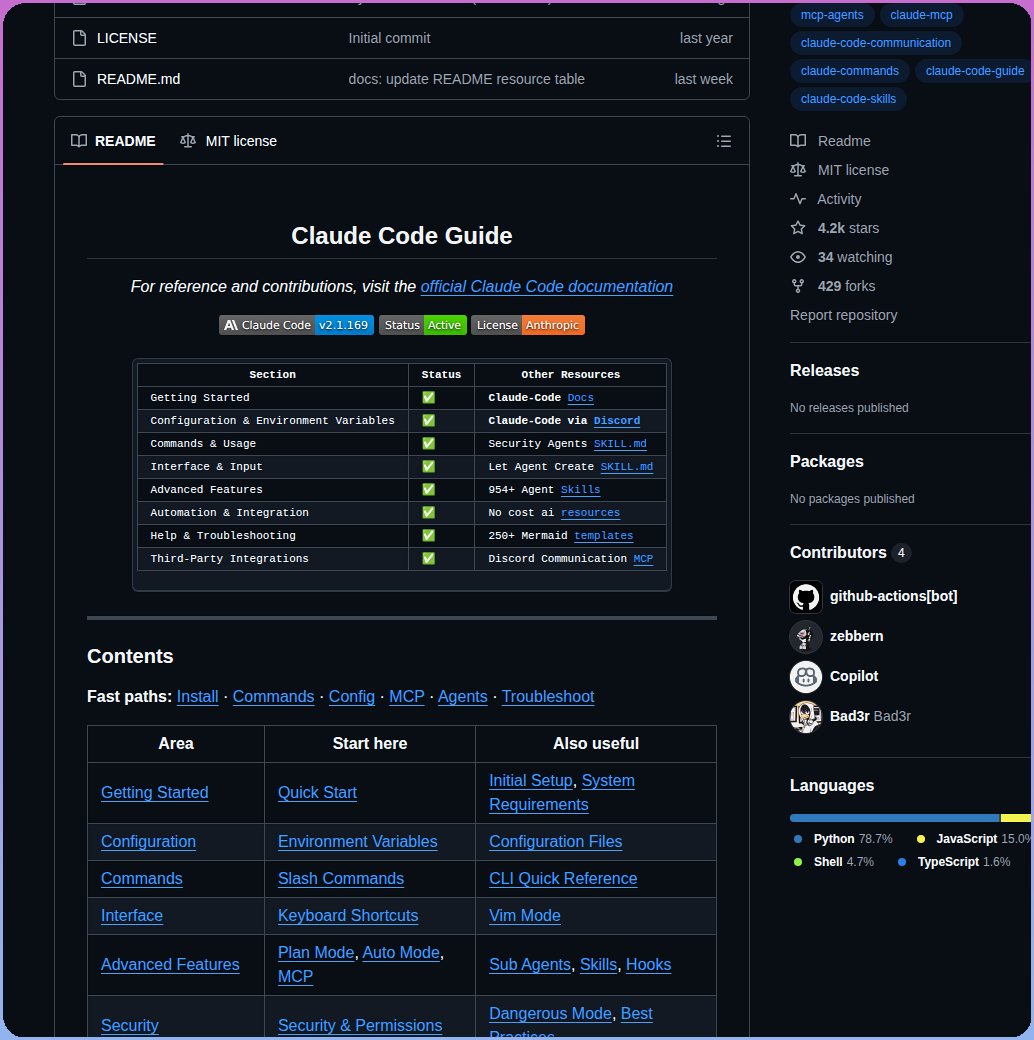Open the 'docs: update README resource table' commit

[x=466, y=79]
